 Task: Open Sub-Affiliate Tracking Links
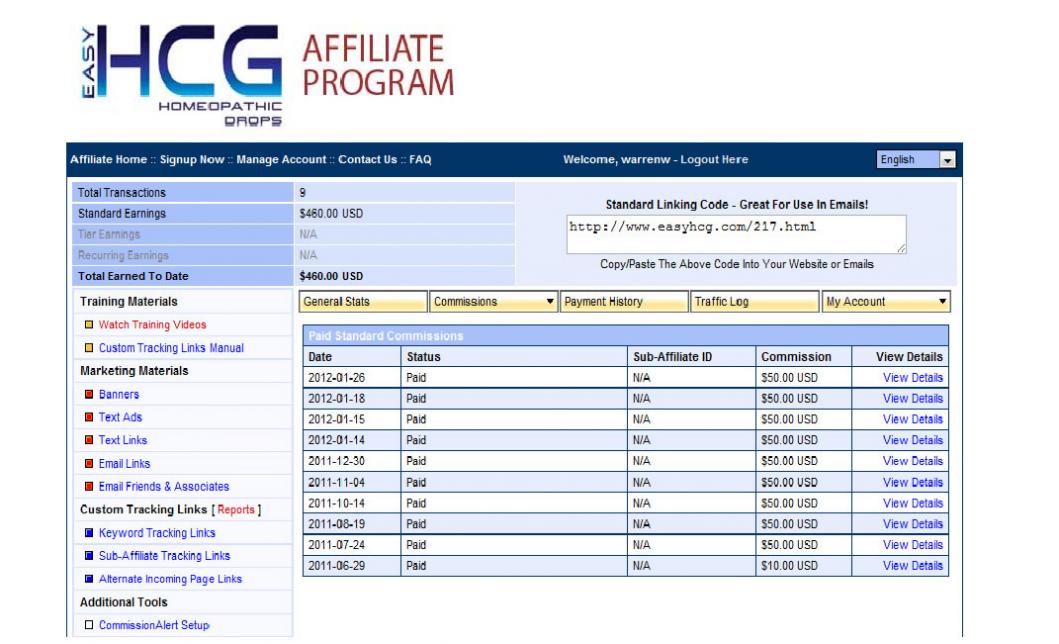coord(164,556)
